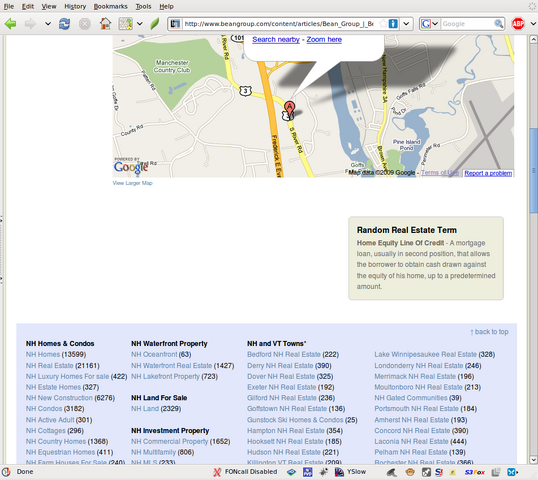
Task: Open the Tools menu
Action: (143, 6)
